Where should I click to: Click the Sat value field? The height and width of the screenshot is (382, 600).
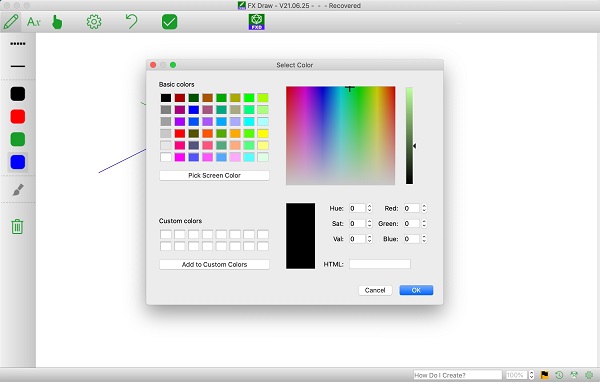tap(357, 224)
